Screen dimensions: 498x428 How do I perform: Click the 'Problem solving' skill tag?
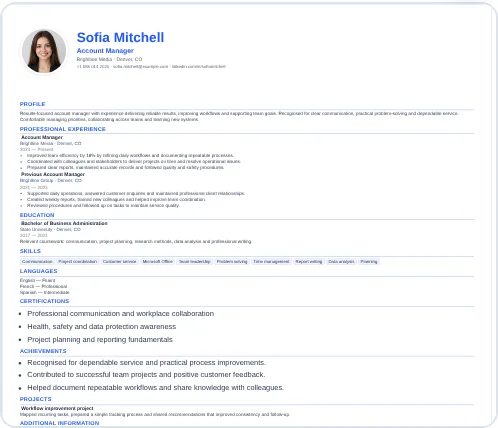click(x=232, y=262)
